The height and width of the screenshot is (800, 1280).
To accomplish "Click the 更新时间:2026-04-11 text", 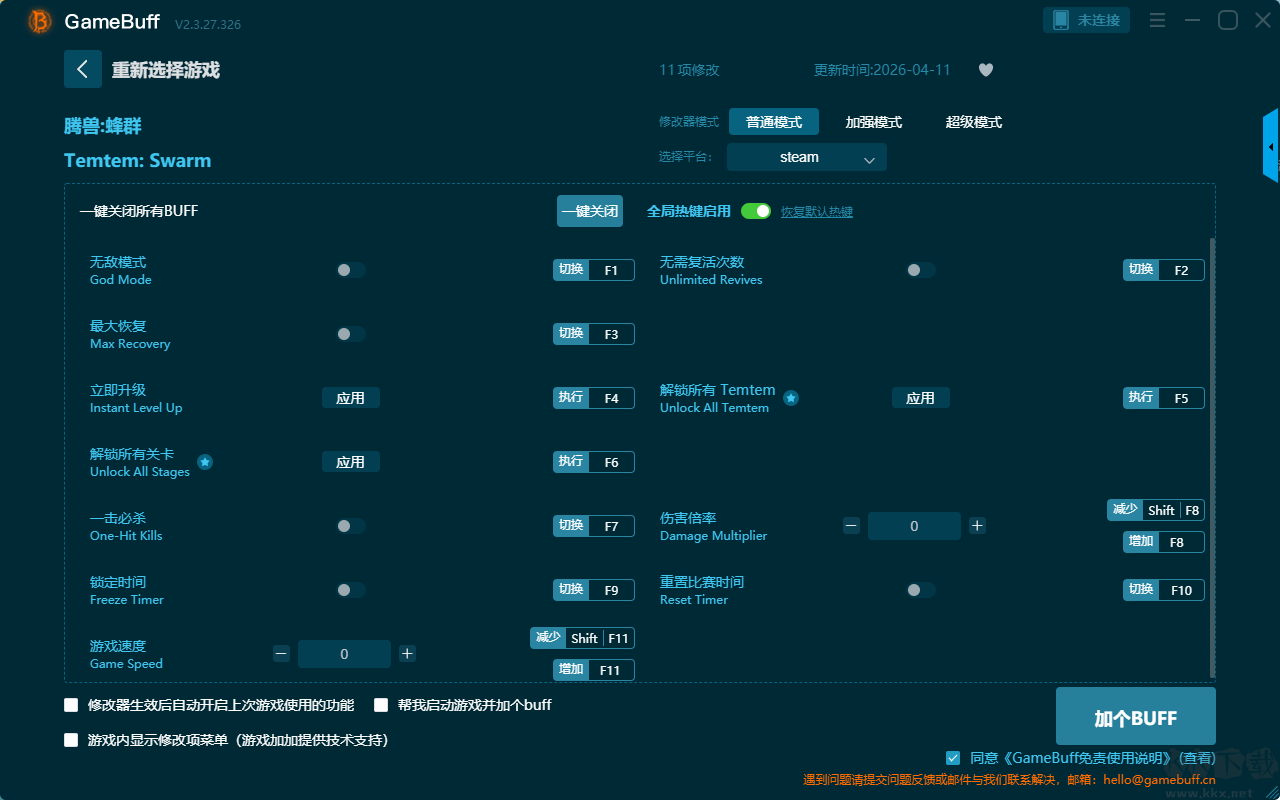I will [882, 70].
